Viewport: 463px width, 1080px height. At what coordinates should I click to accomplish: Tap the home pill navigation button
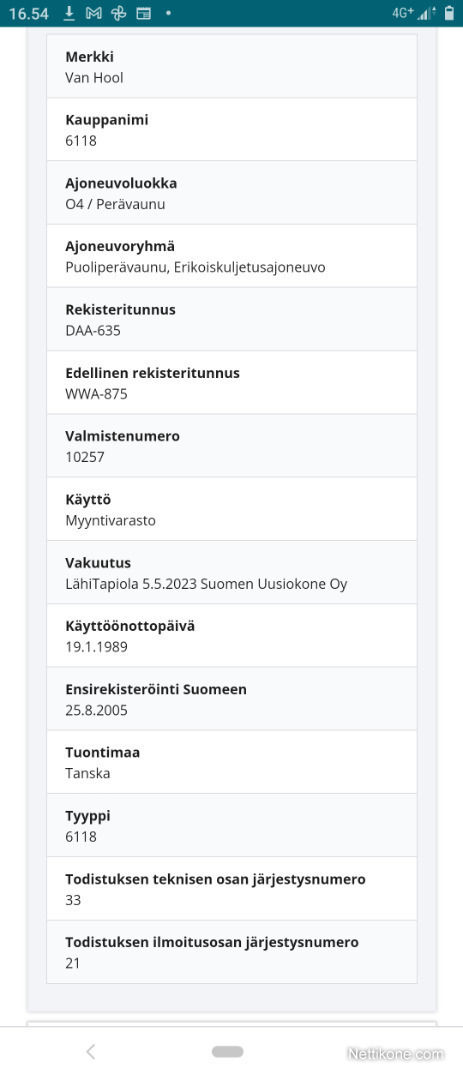[227, 1052]
